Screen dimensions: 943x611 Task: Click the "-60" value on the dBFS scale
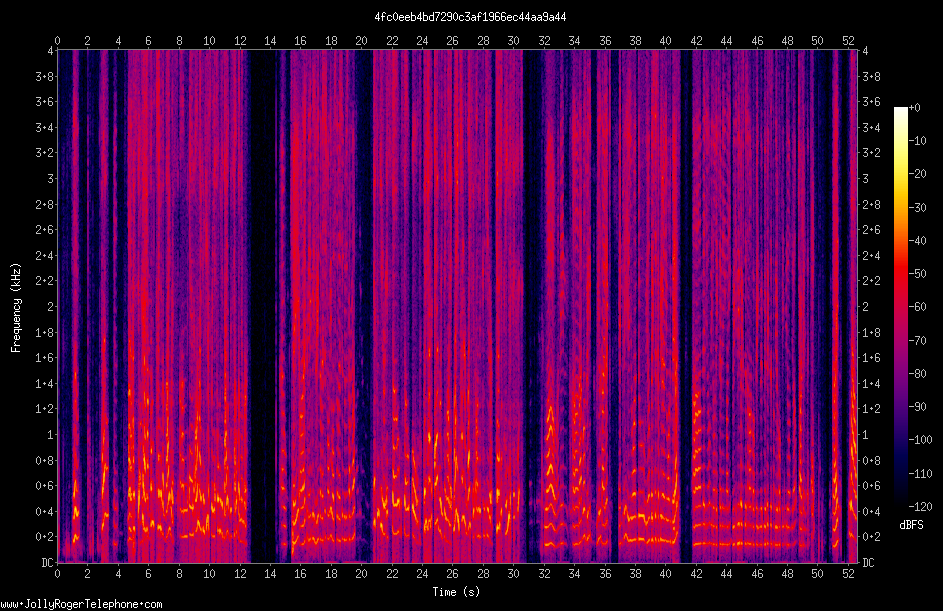pos(917,307)
